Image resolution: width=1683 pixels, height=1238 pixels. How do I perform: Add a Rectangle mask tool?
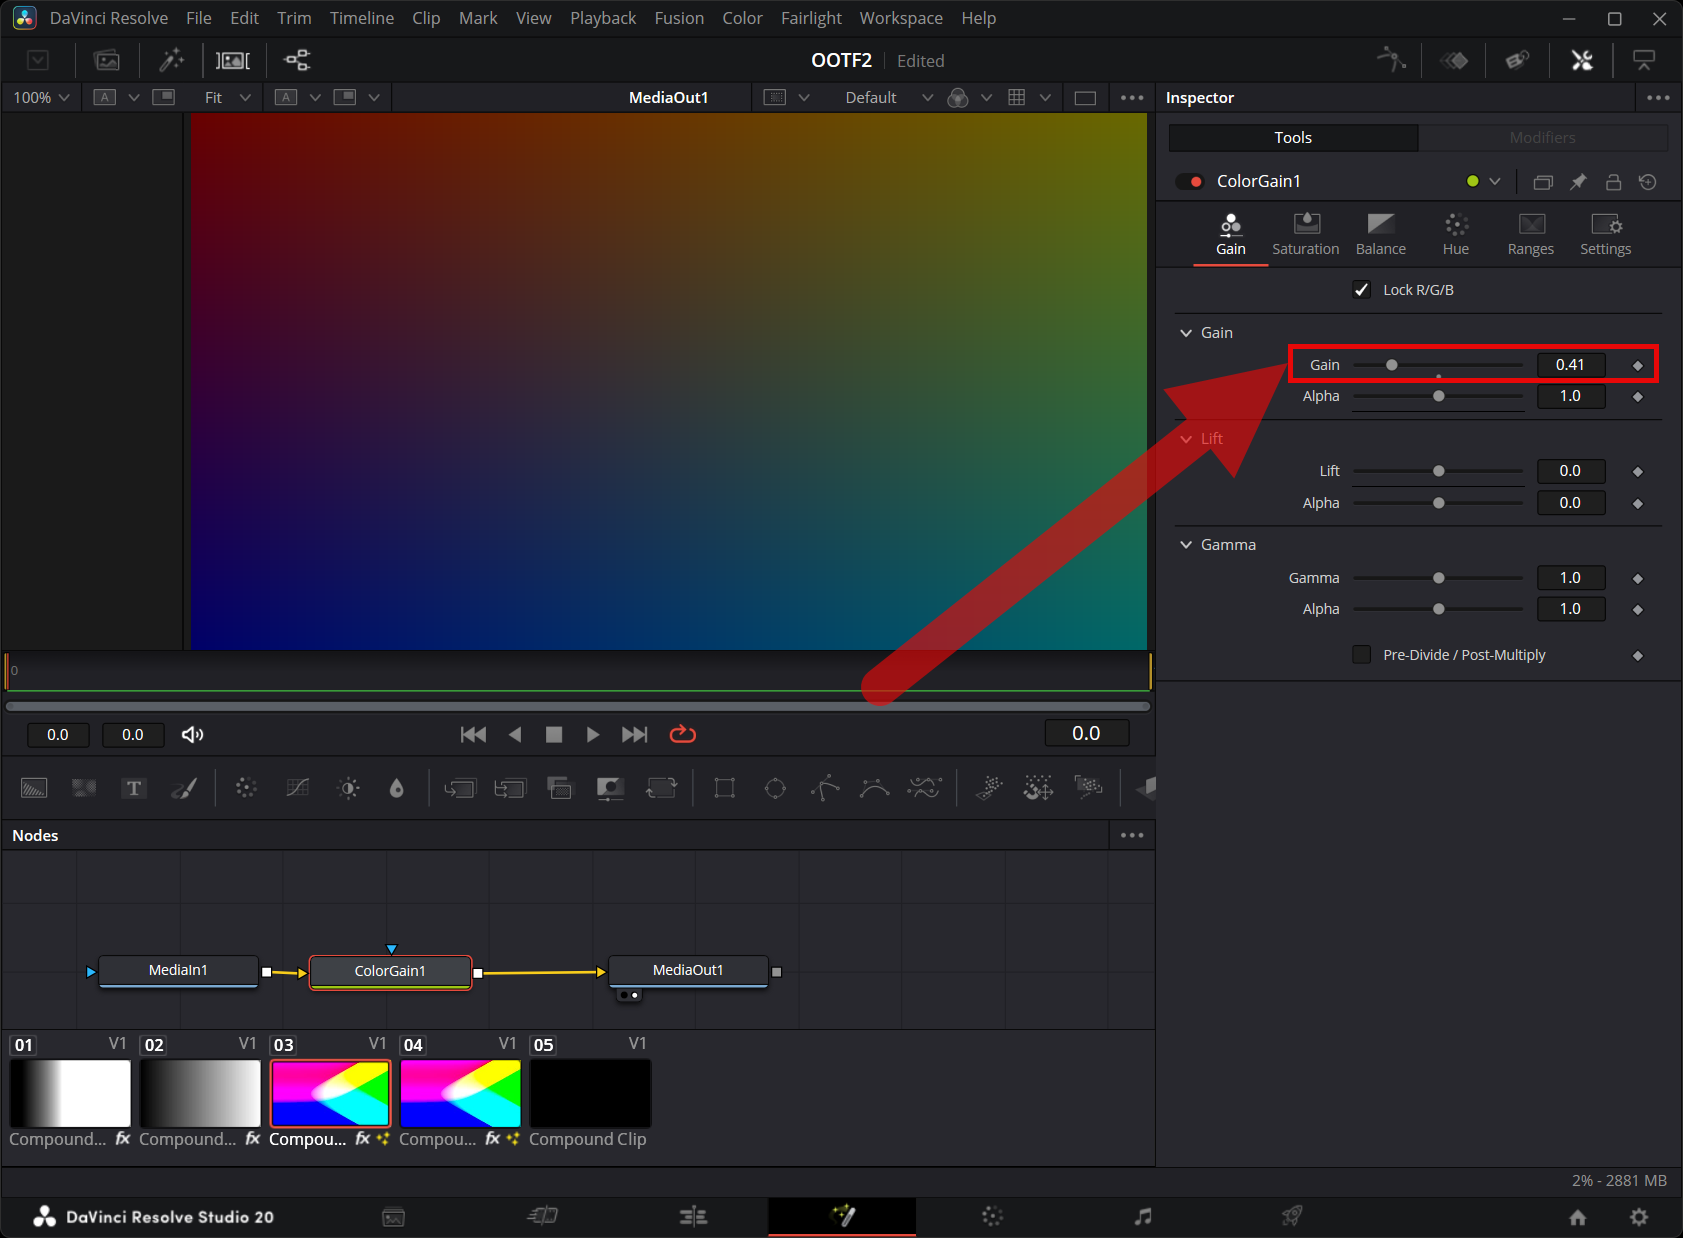point(725,788)
